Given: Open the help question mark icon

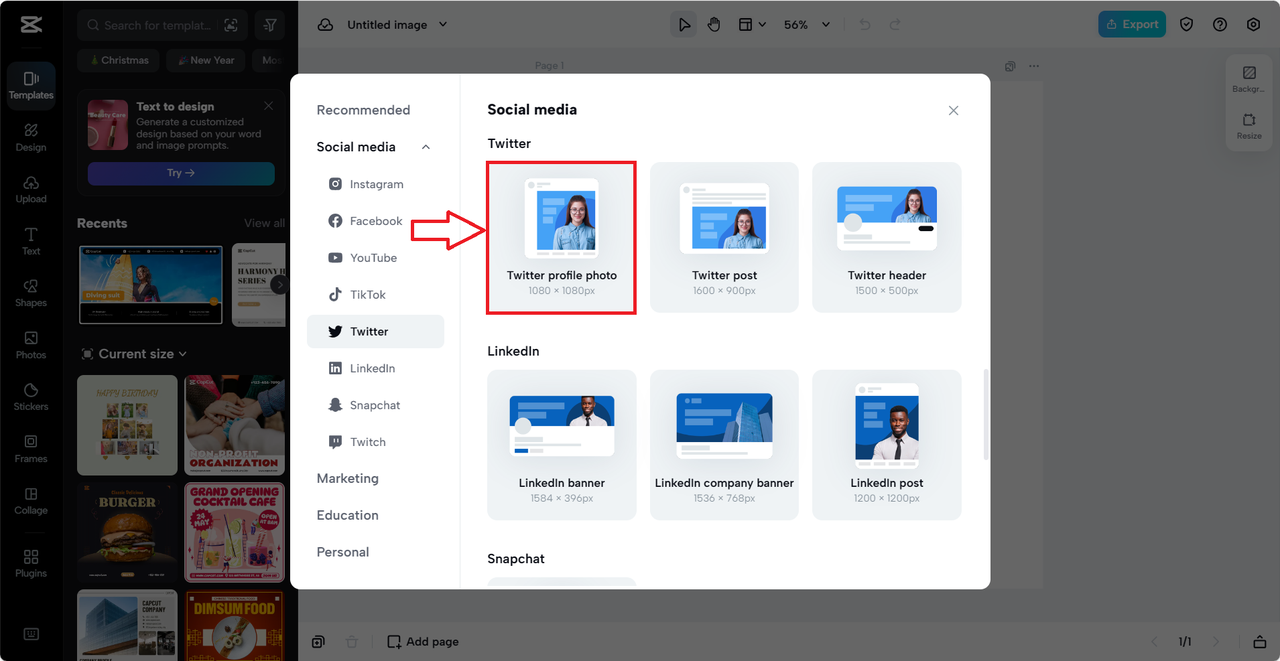Looking at the screenshot, I should (x=1220, y=25).
